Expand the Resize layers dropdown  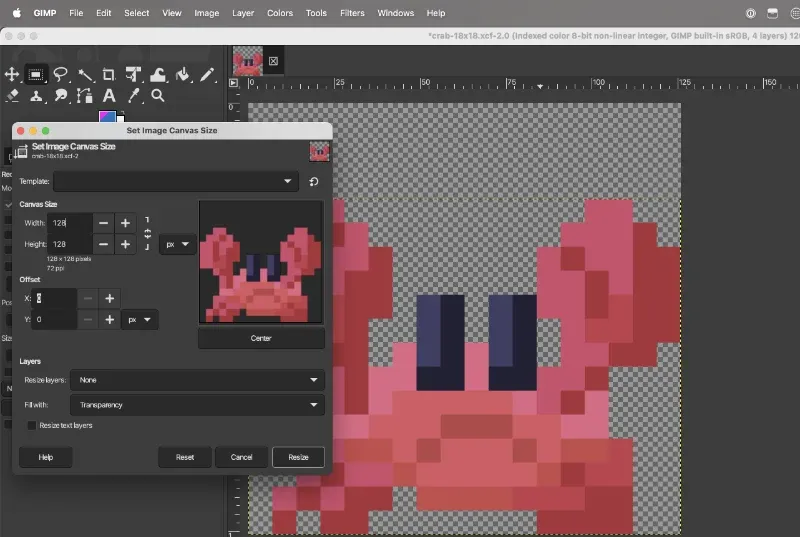coord(197,380)
